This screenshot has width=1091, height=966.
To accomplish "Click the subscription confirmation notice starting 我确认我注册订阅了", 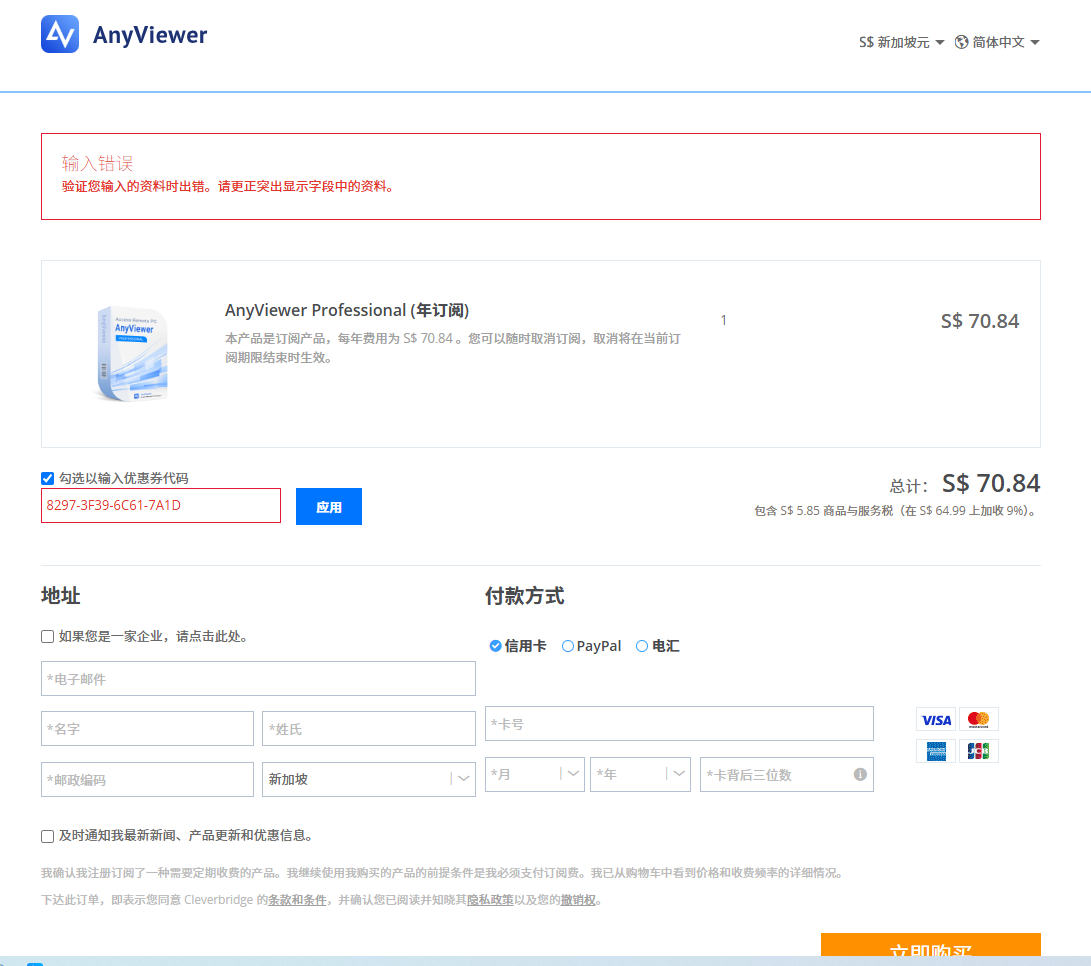I will coord(443,873).
